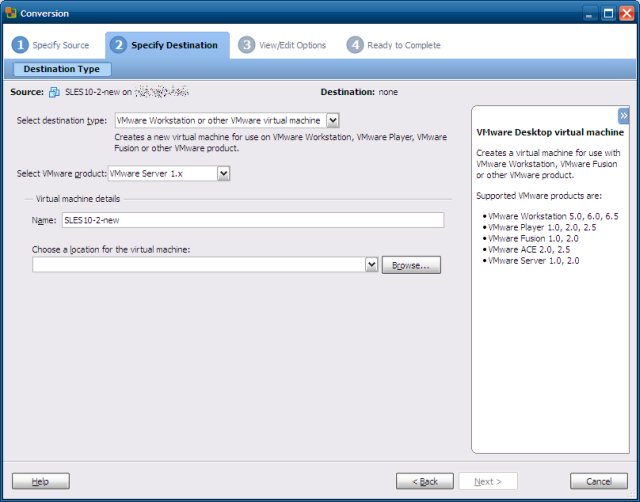Open the destination type dropdown arrow

pyautogui.click(x=333, y=120)
